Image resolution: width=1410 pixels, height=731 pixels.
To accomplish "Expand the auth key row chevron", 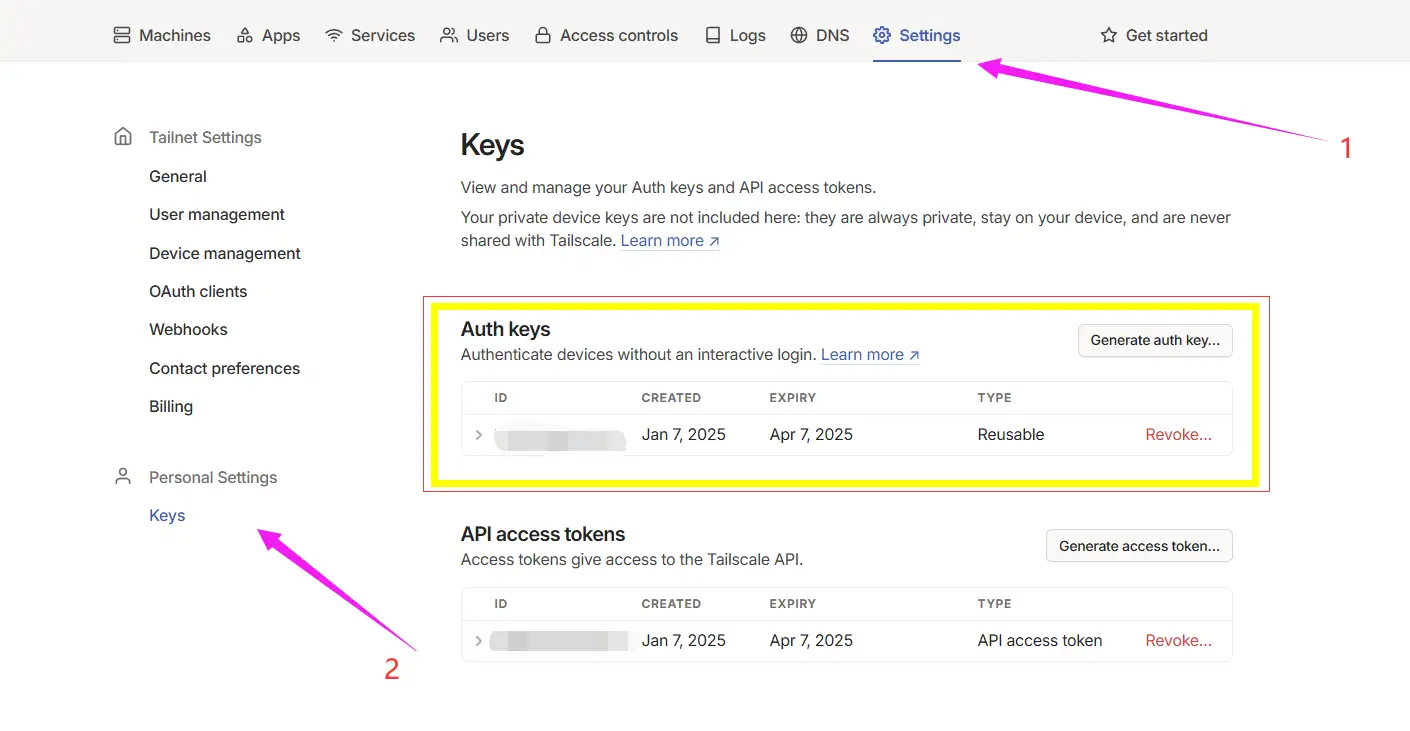I will pos(479,435).
